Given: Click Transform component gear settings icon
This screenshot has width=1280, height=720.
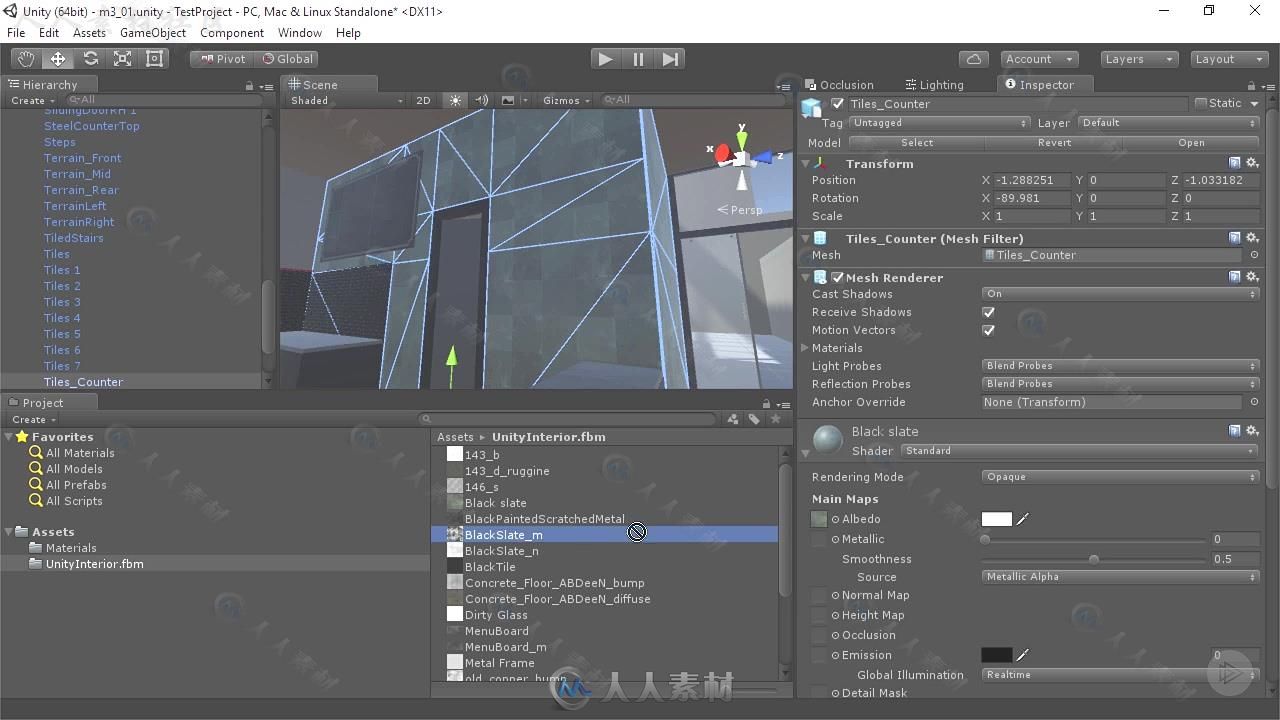Looking at the screenshot, I should click(x=1252, y=163).
